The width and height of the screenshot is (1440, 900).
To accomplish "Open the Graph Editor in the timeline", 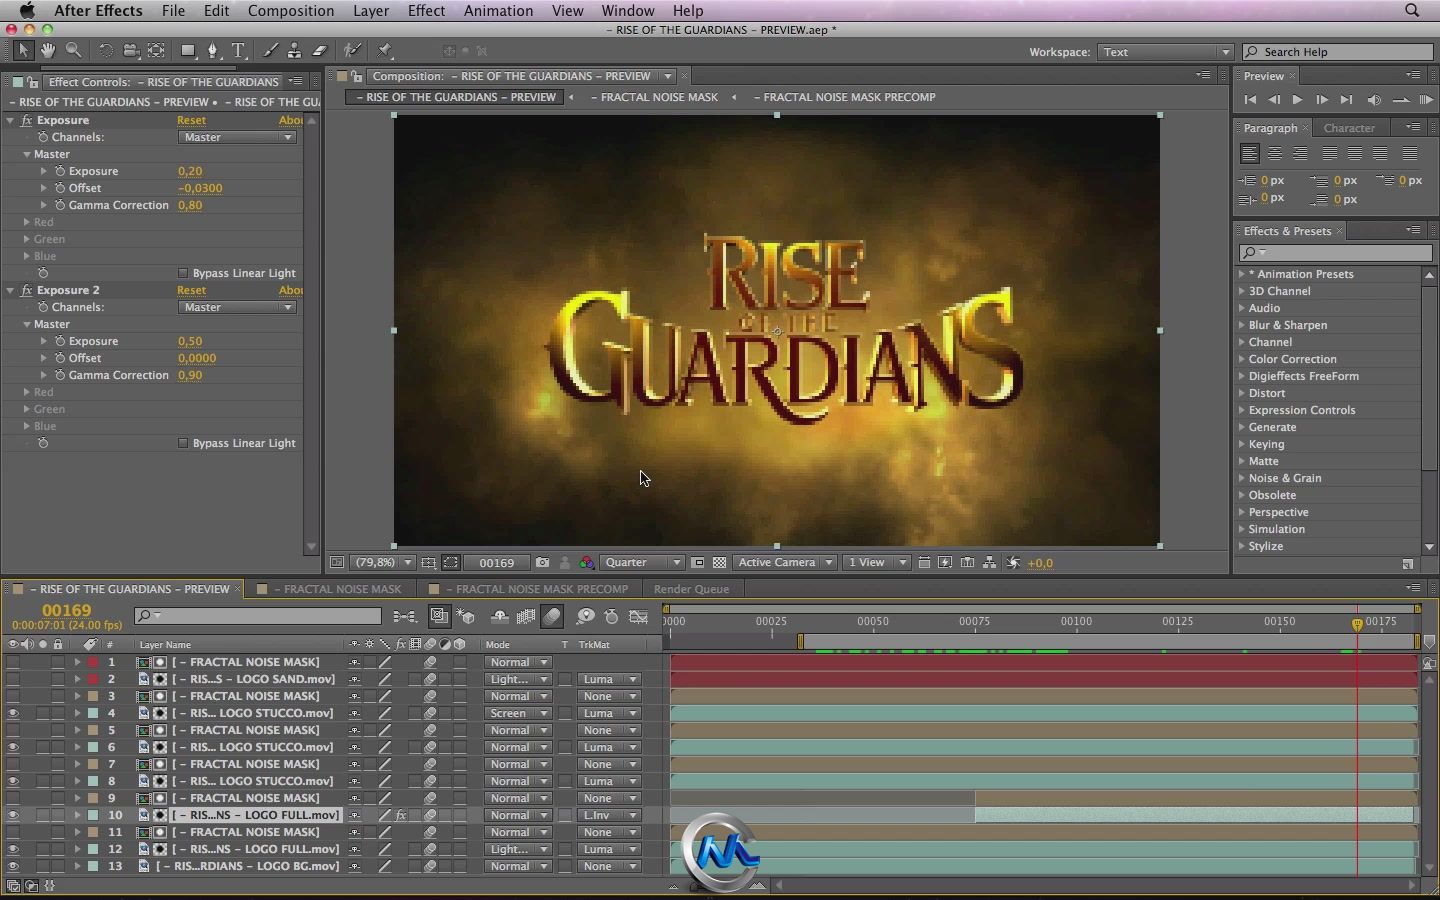I will tap(639, 617).
